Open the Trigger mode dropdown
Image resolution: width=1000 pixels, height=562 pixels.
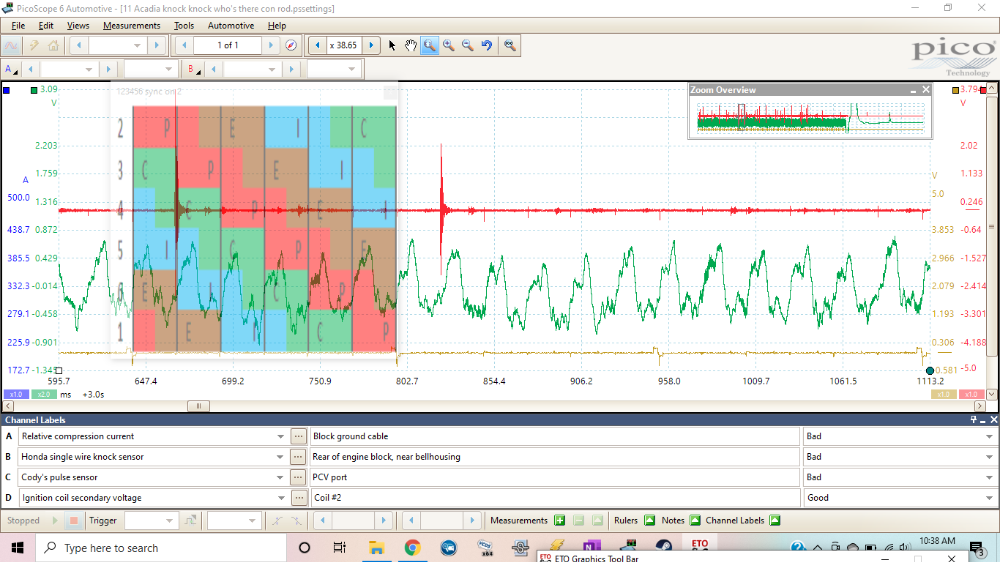click(x=169, y=521)
